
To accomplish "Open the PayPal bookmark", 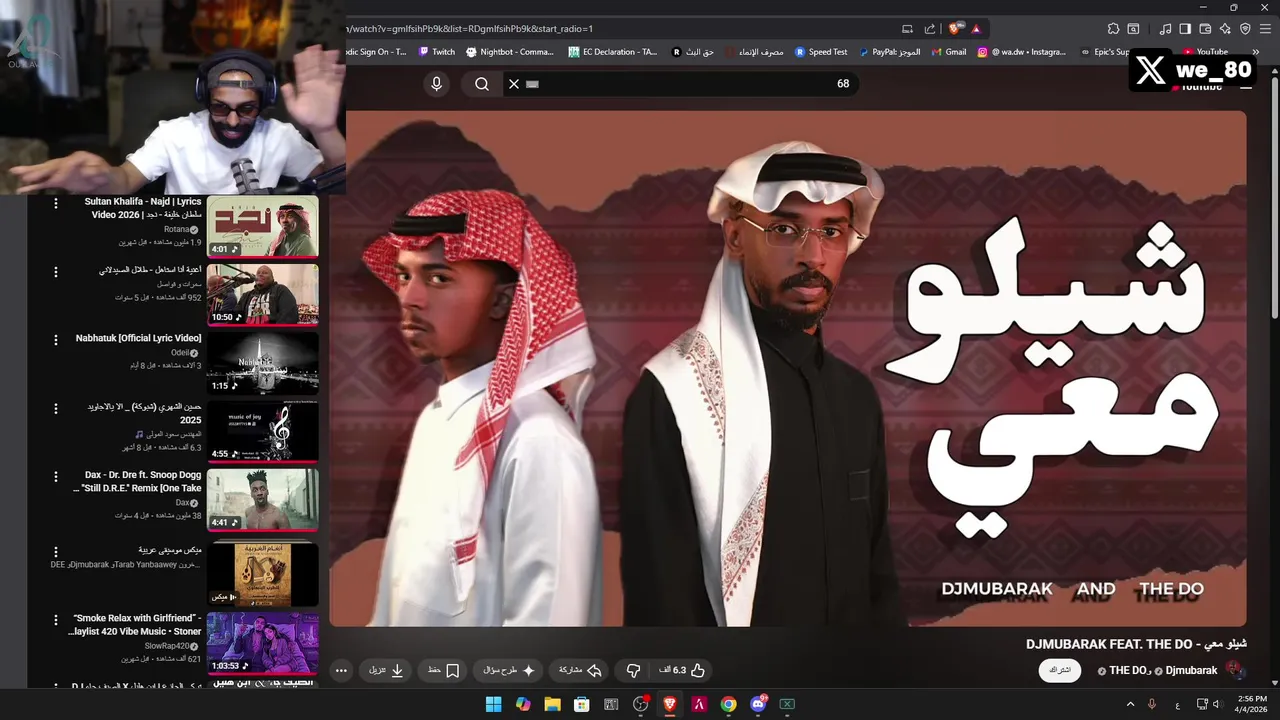I will [890, 52].
